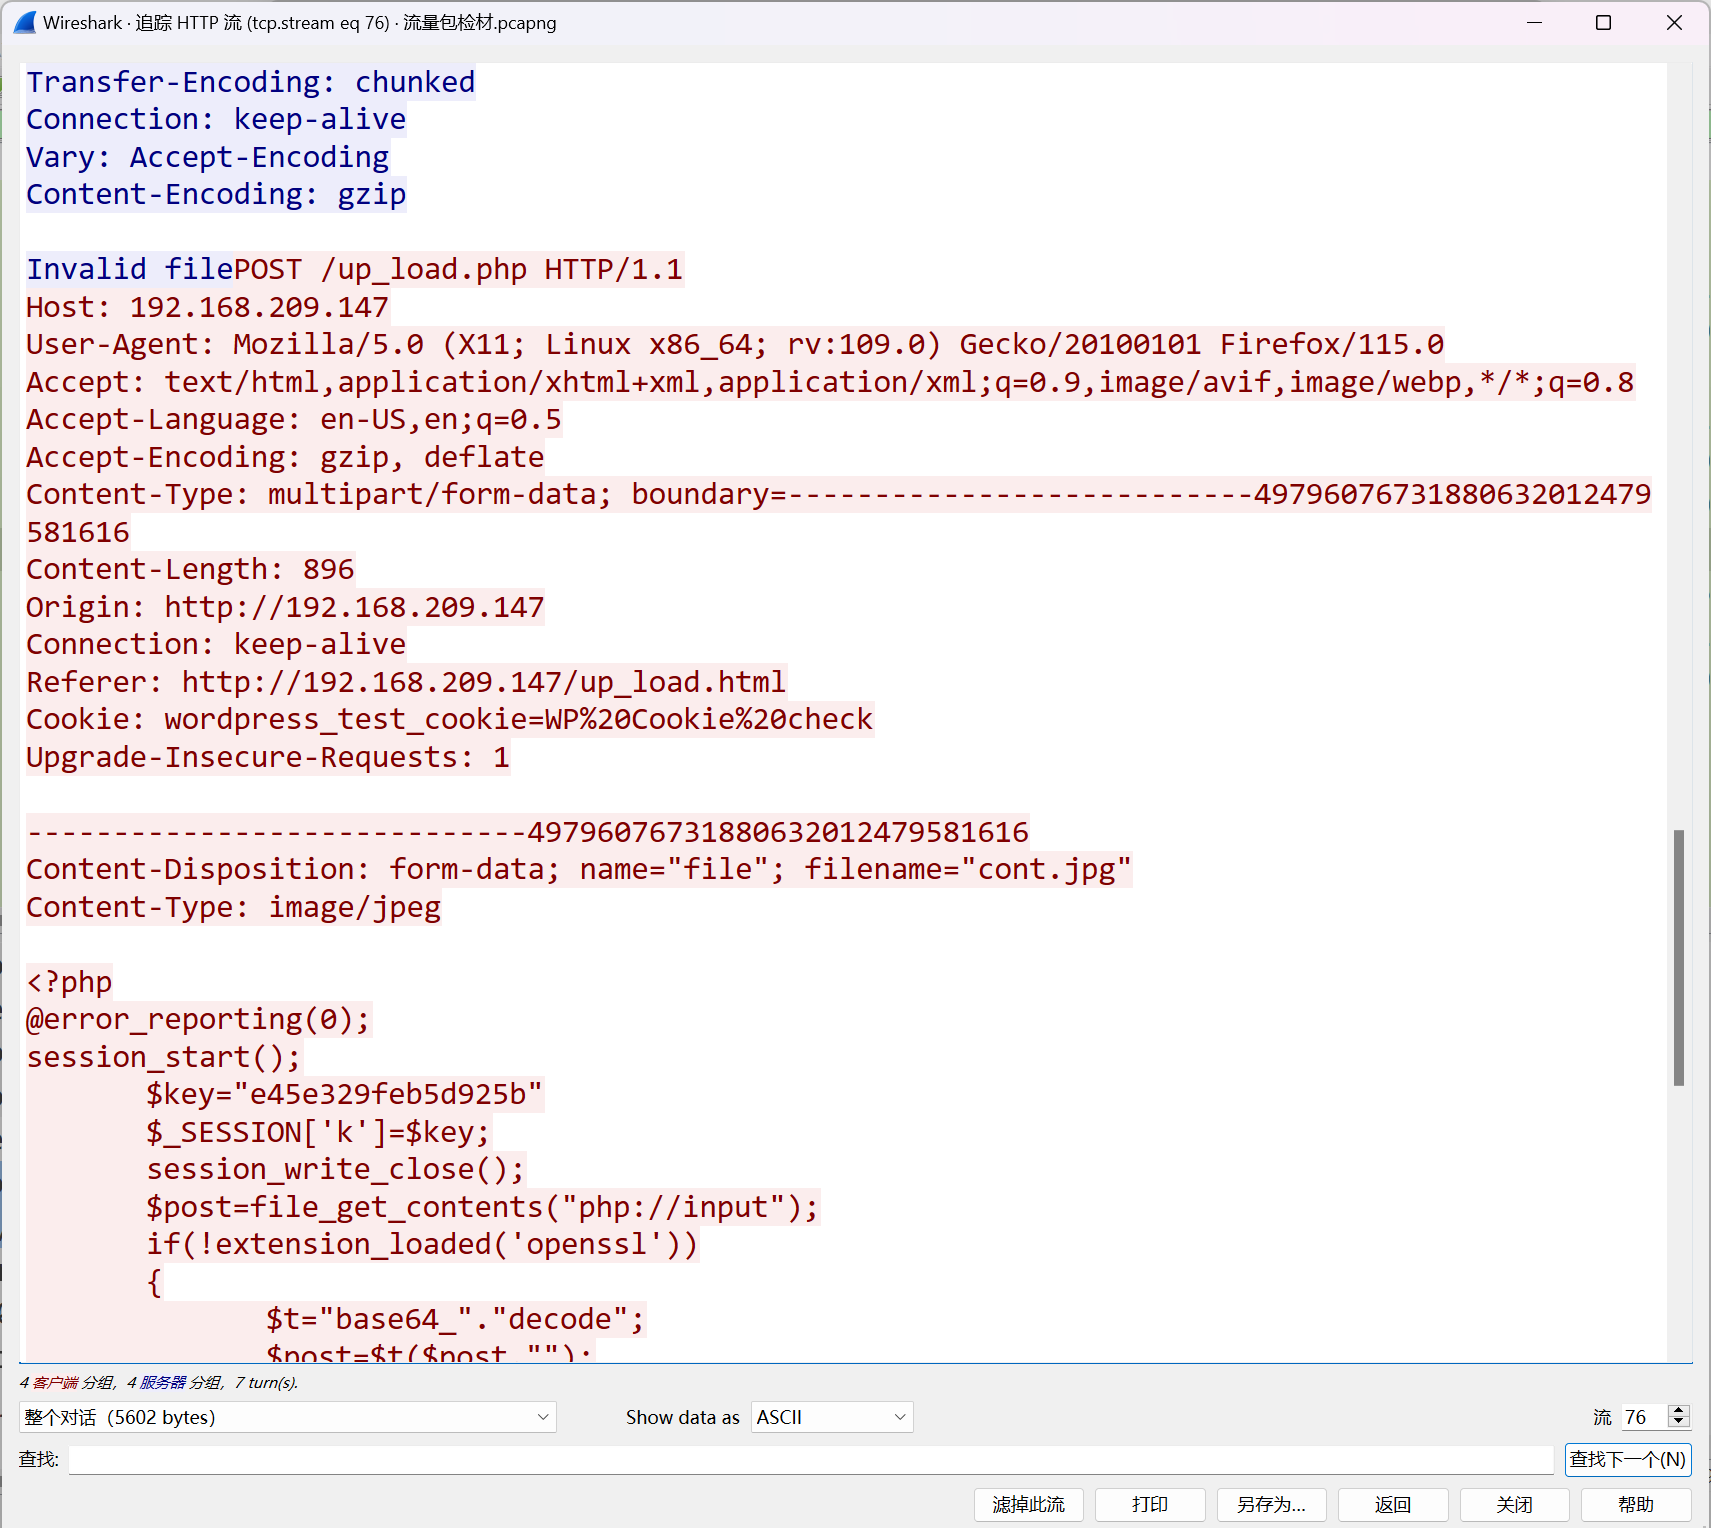Click the 'Origin: http://192.168.209.147' line
The image size is (1711, 1528).
click(285, 607)
